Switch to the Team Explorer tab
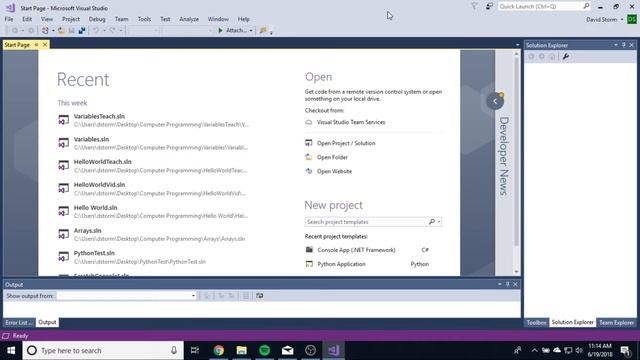Screen dimensions: 640x360 pos(616,322)
